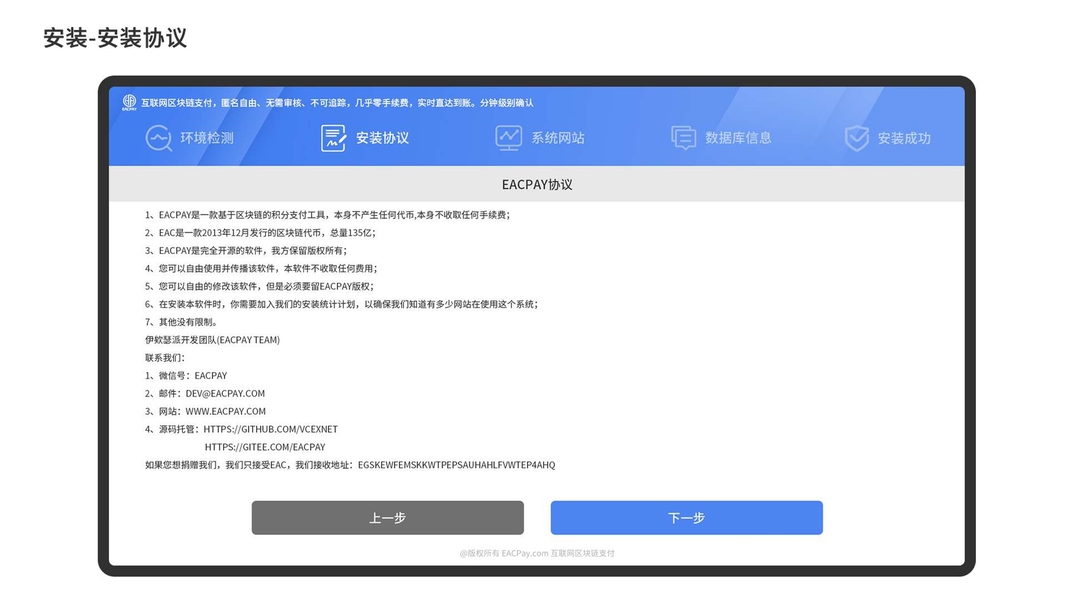Select the 环境检测 step label

pyautogui.click(x=207, y=138)
